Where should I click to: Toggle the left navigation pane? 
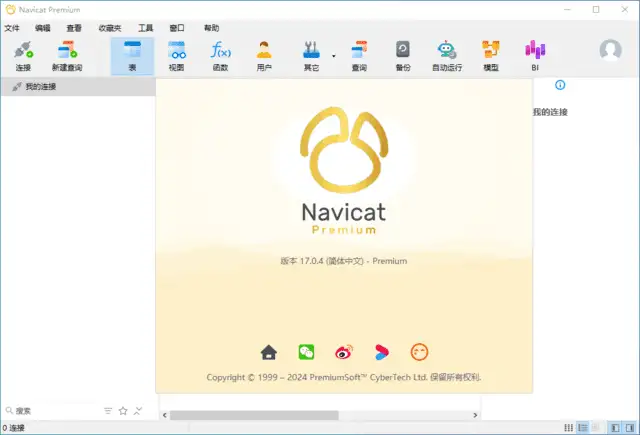pyautogui.click(x=615, y=428)
